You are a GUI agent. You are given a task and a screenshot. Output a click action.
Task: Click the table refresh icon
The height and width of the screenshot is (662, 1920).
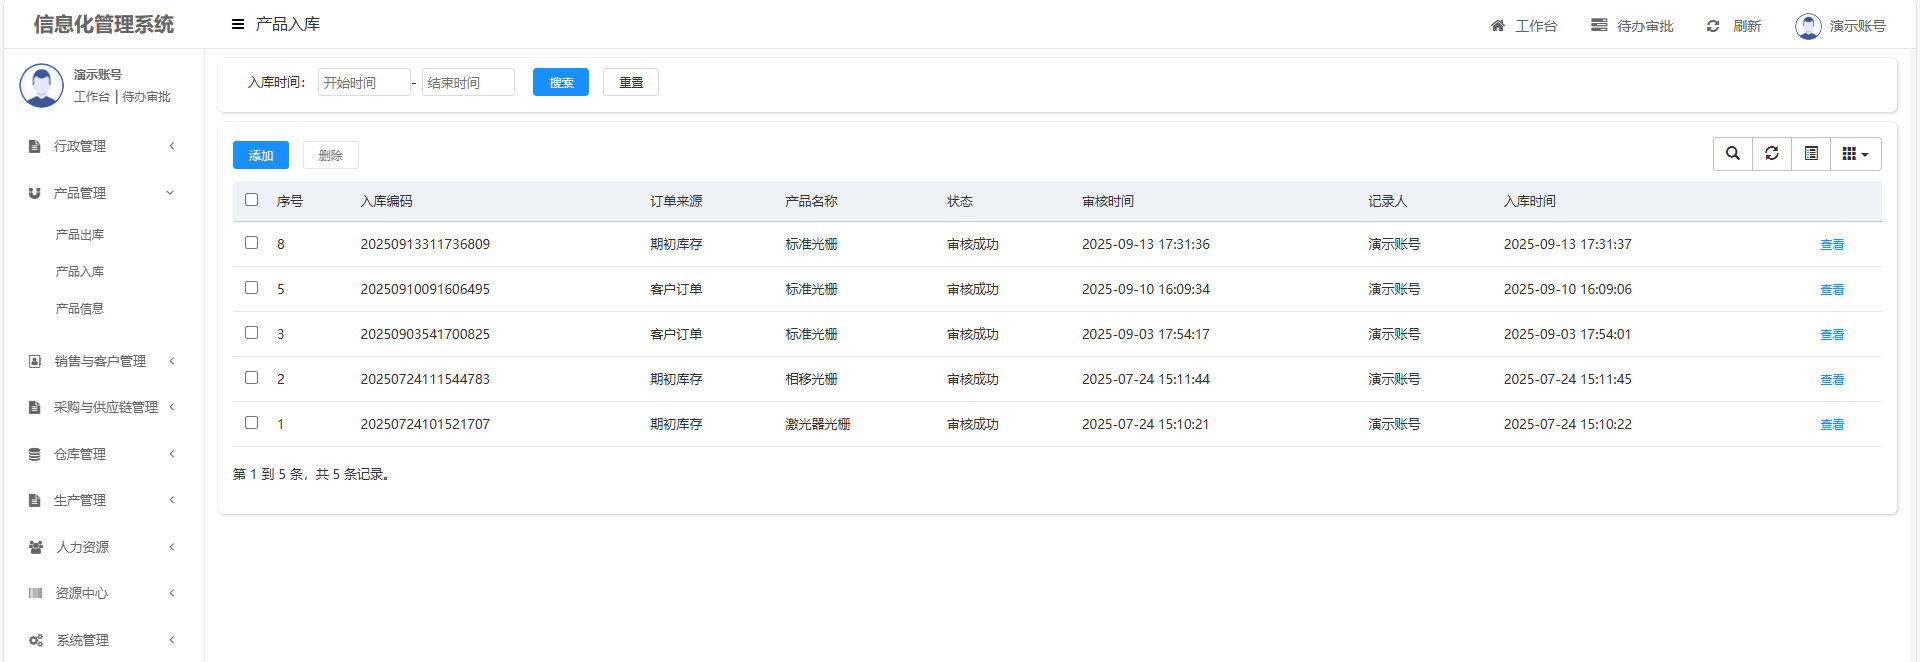(x=1771, y=154)
